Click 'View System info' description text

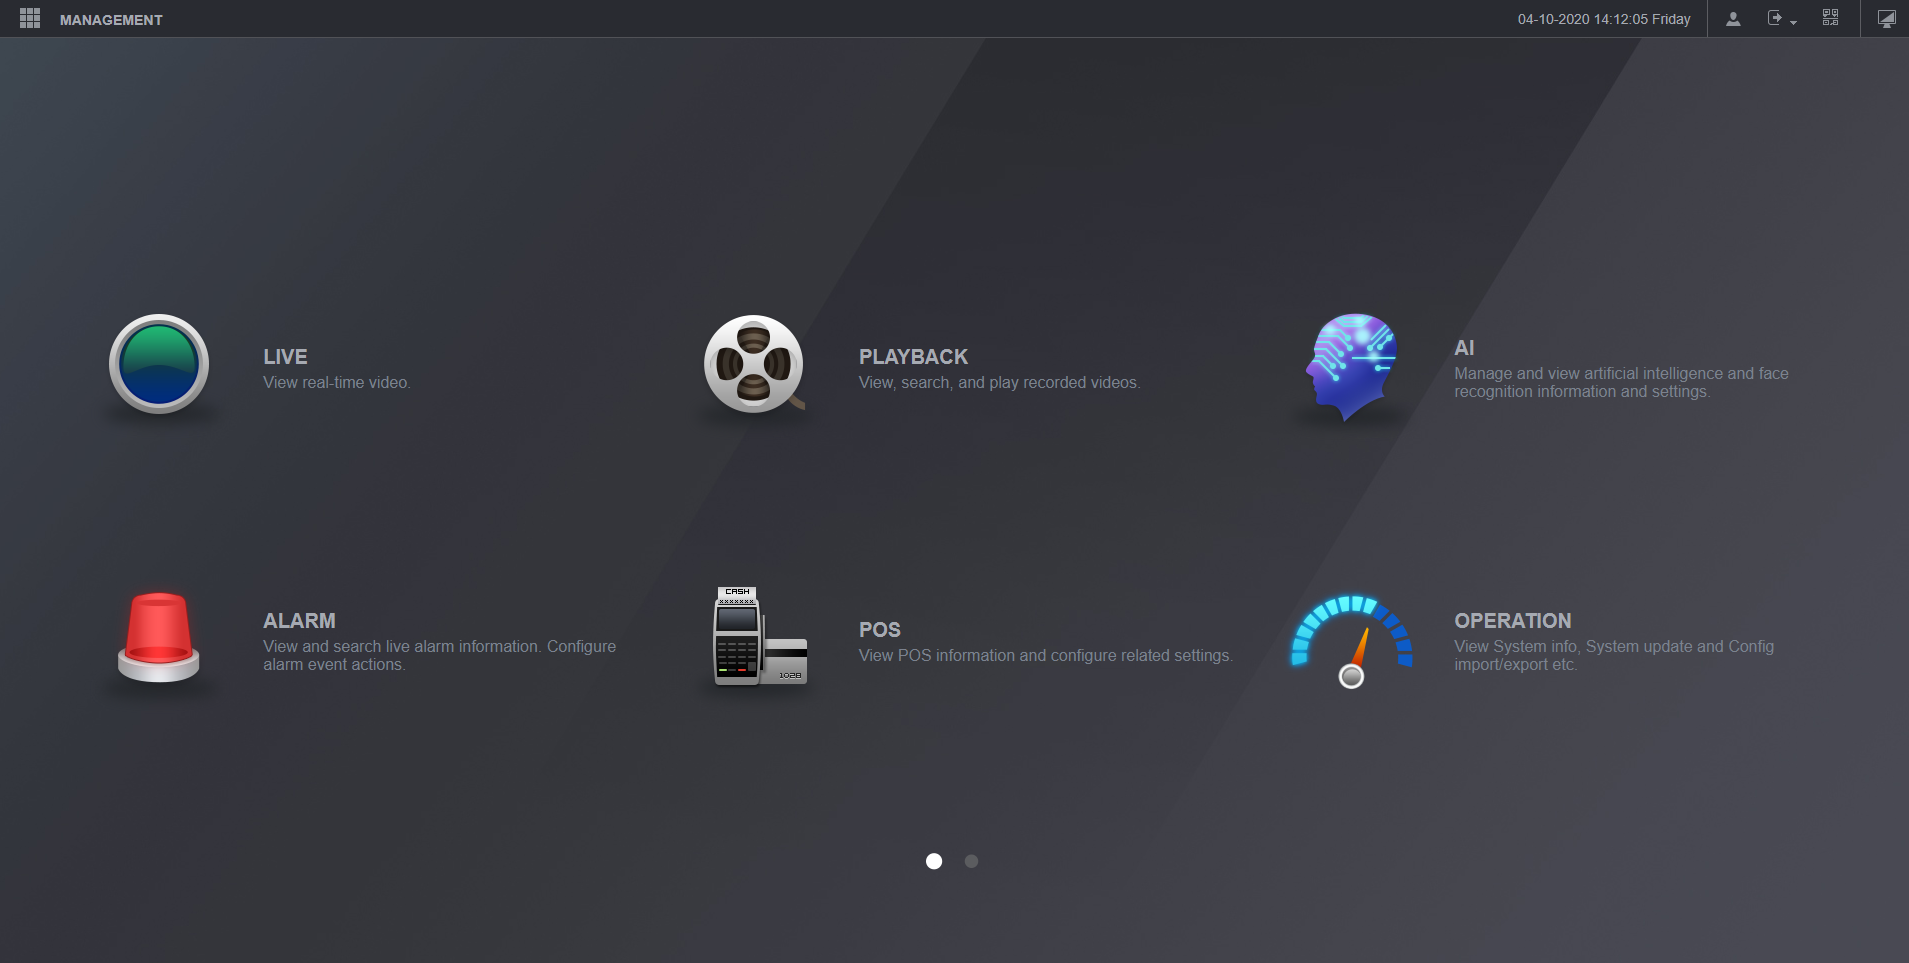pyautogui.click(x=1614, y=656)
